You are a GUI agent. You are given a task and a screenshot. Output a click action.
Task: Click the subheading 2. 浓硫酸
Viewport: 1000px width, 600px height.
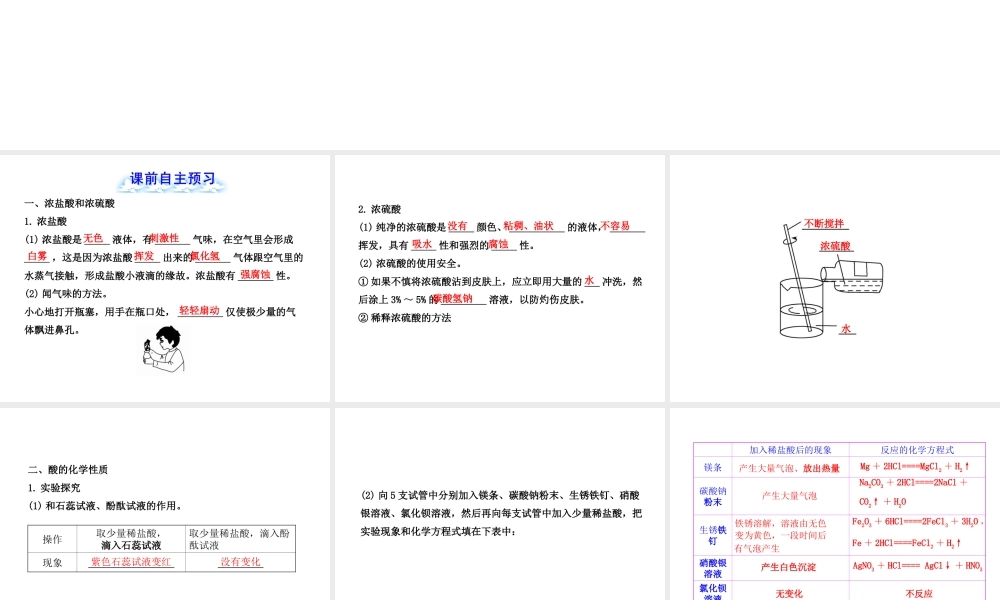[379, 209]
